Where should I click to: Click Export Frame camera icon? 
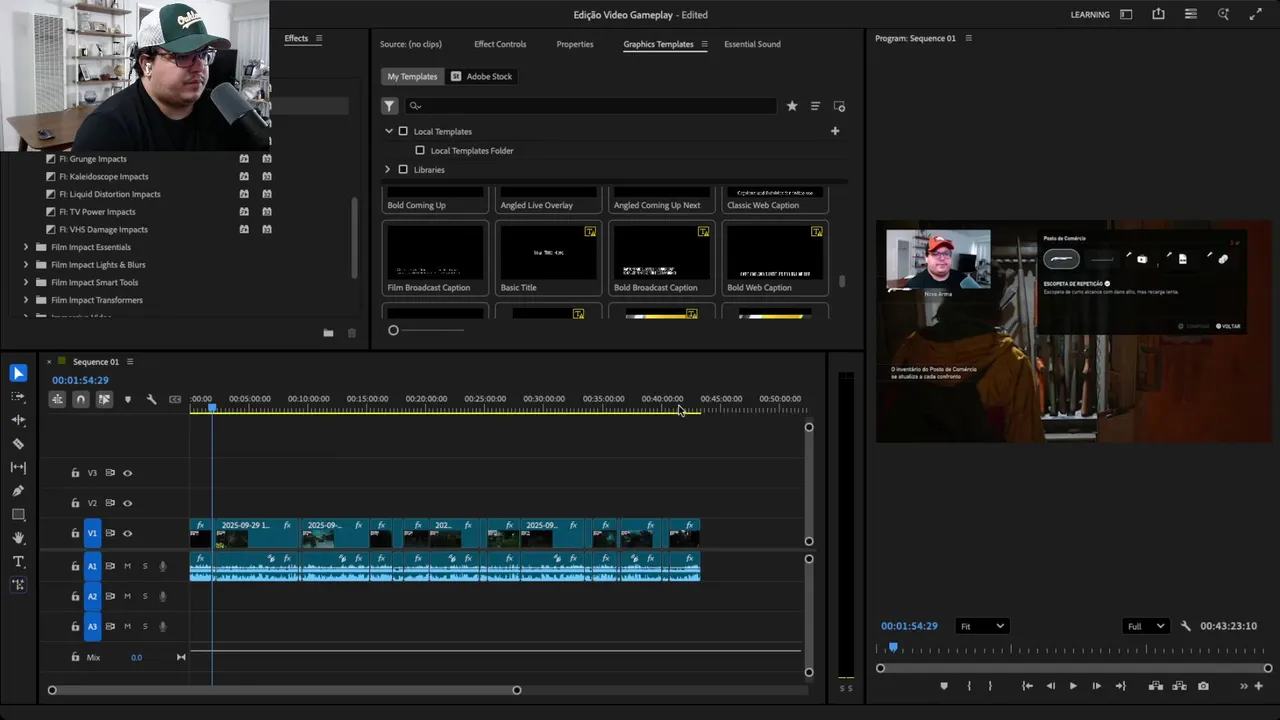pyautogui.click(x=1203, y=686)
